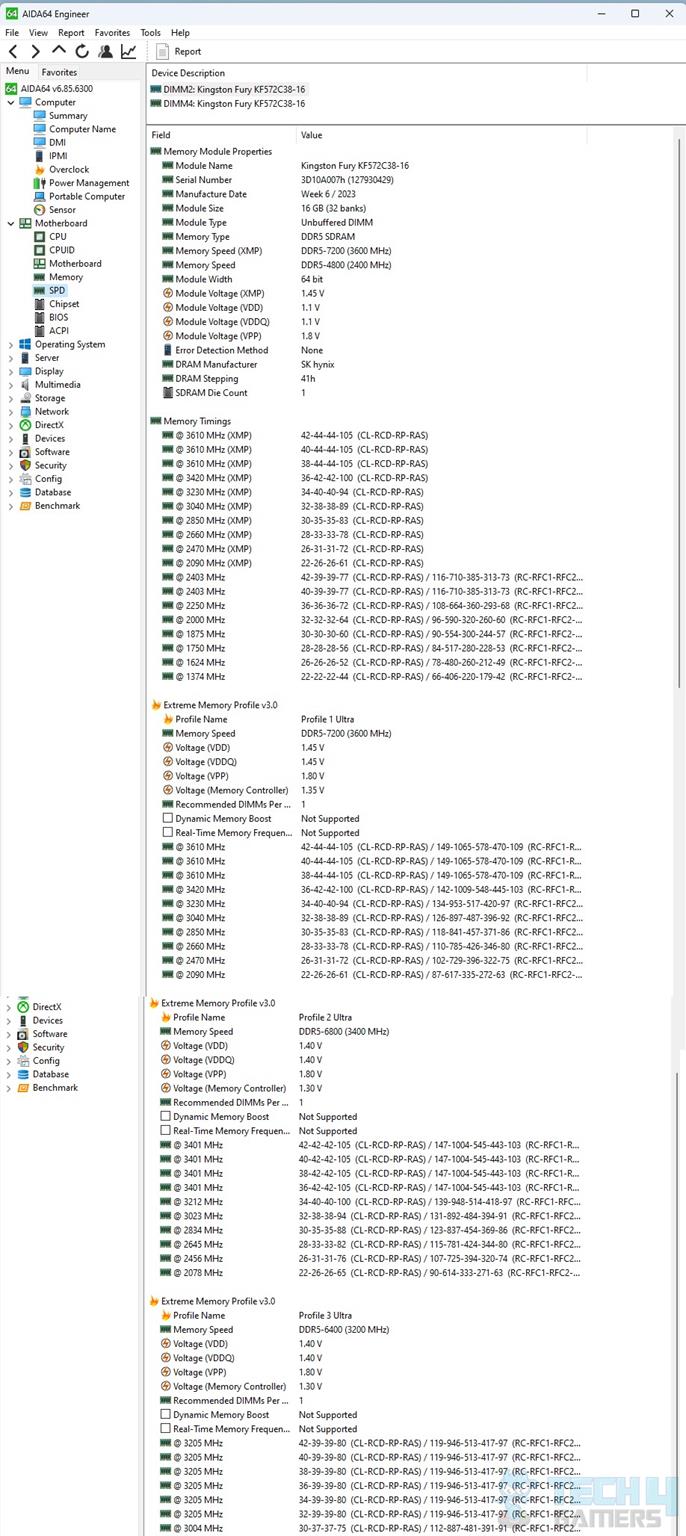Open the View menu

tap(38, 33)
